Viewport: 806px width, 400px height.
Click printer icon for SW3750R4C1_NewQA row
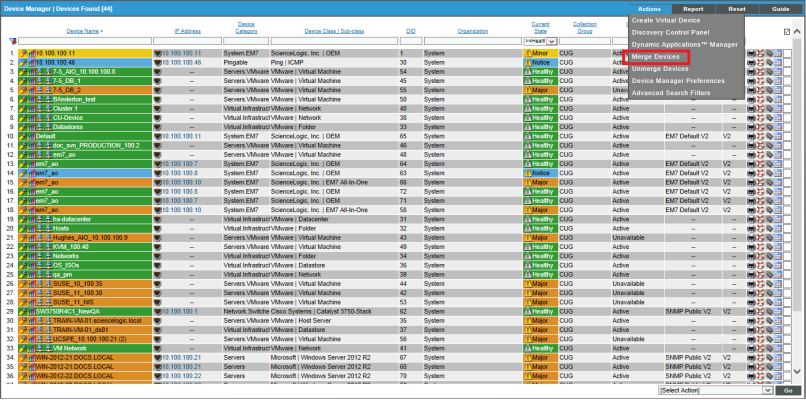click(752, 312)
